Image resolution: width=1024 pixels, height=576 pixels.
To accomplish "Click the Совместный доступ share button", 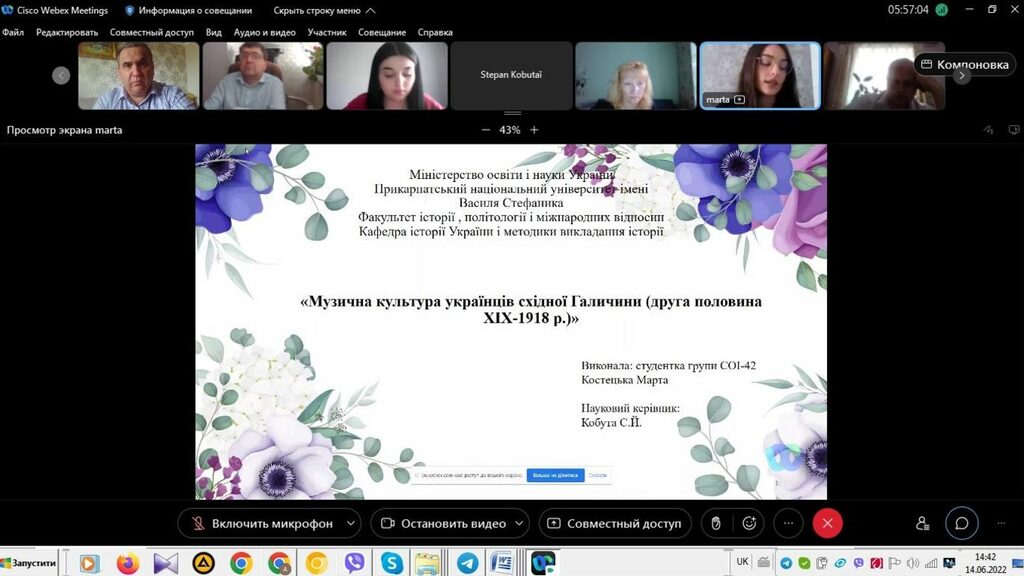I will (614, 523).
